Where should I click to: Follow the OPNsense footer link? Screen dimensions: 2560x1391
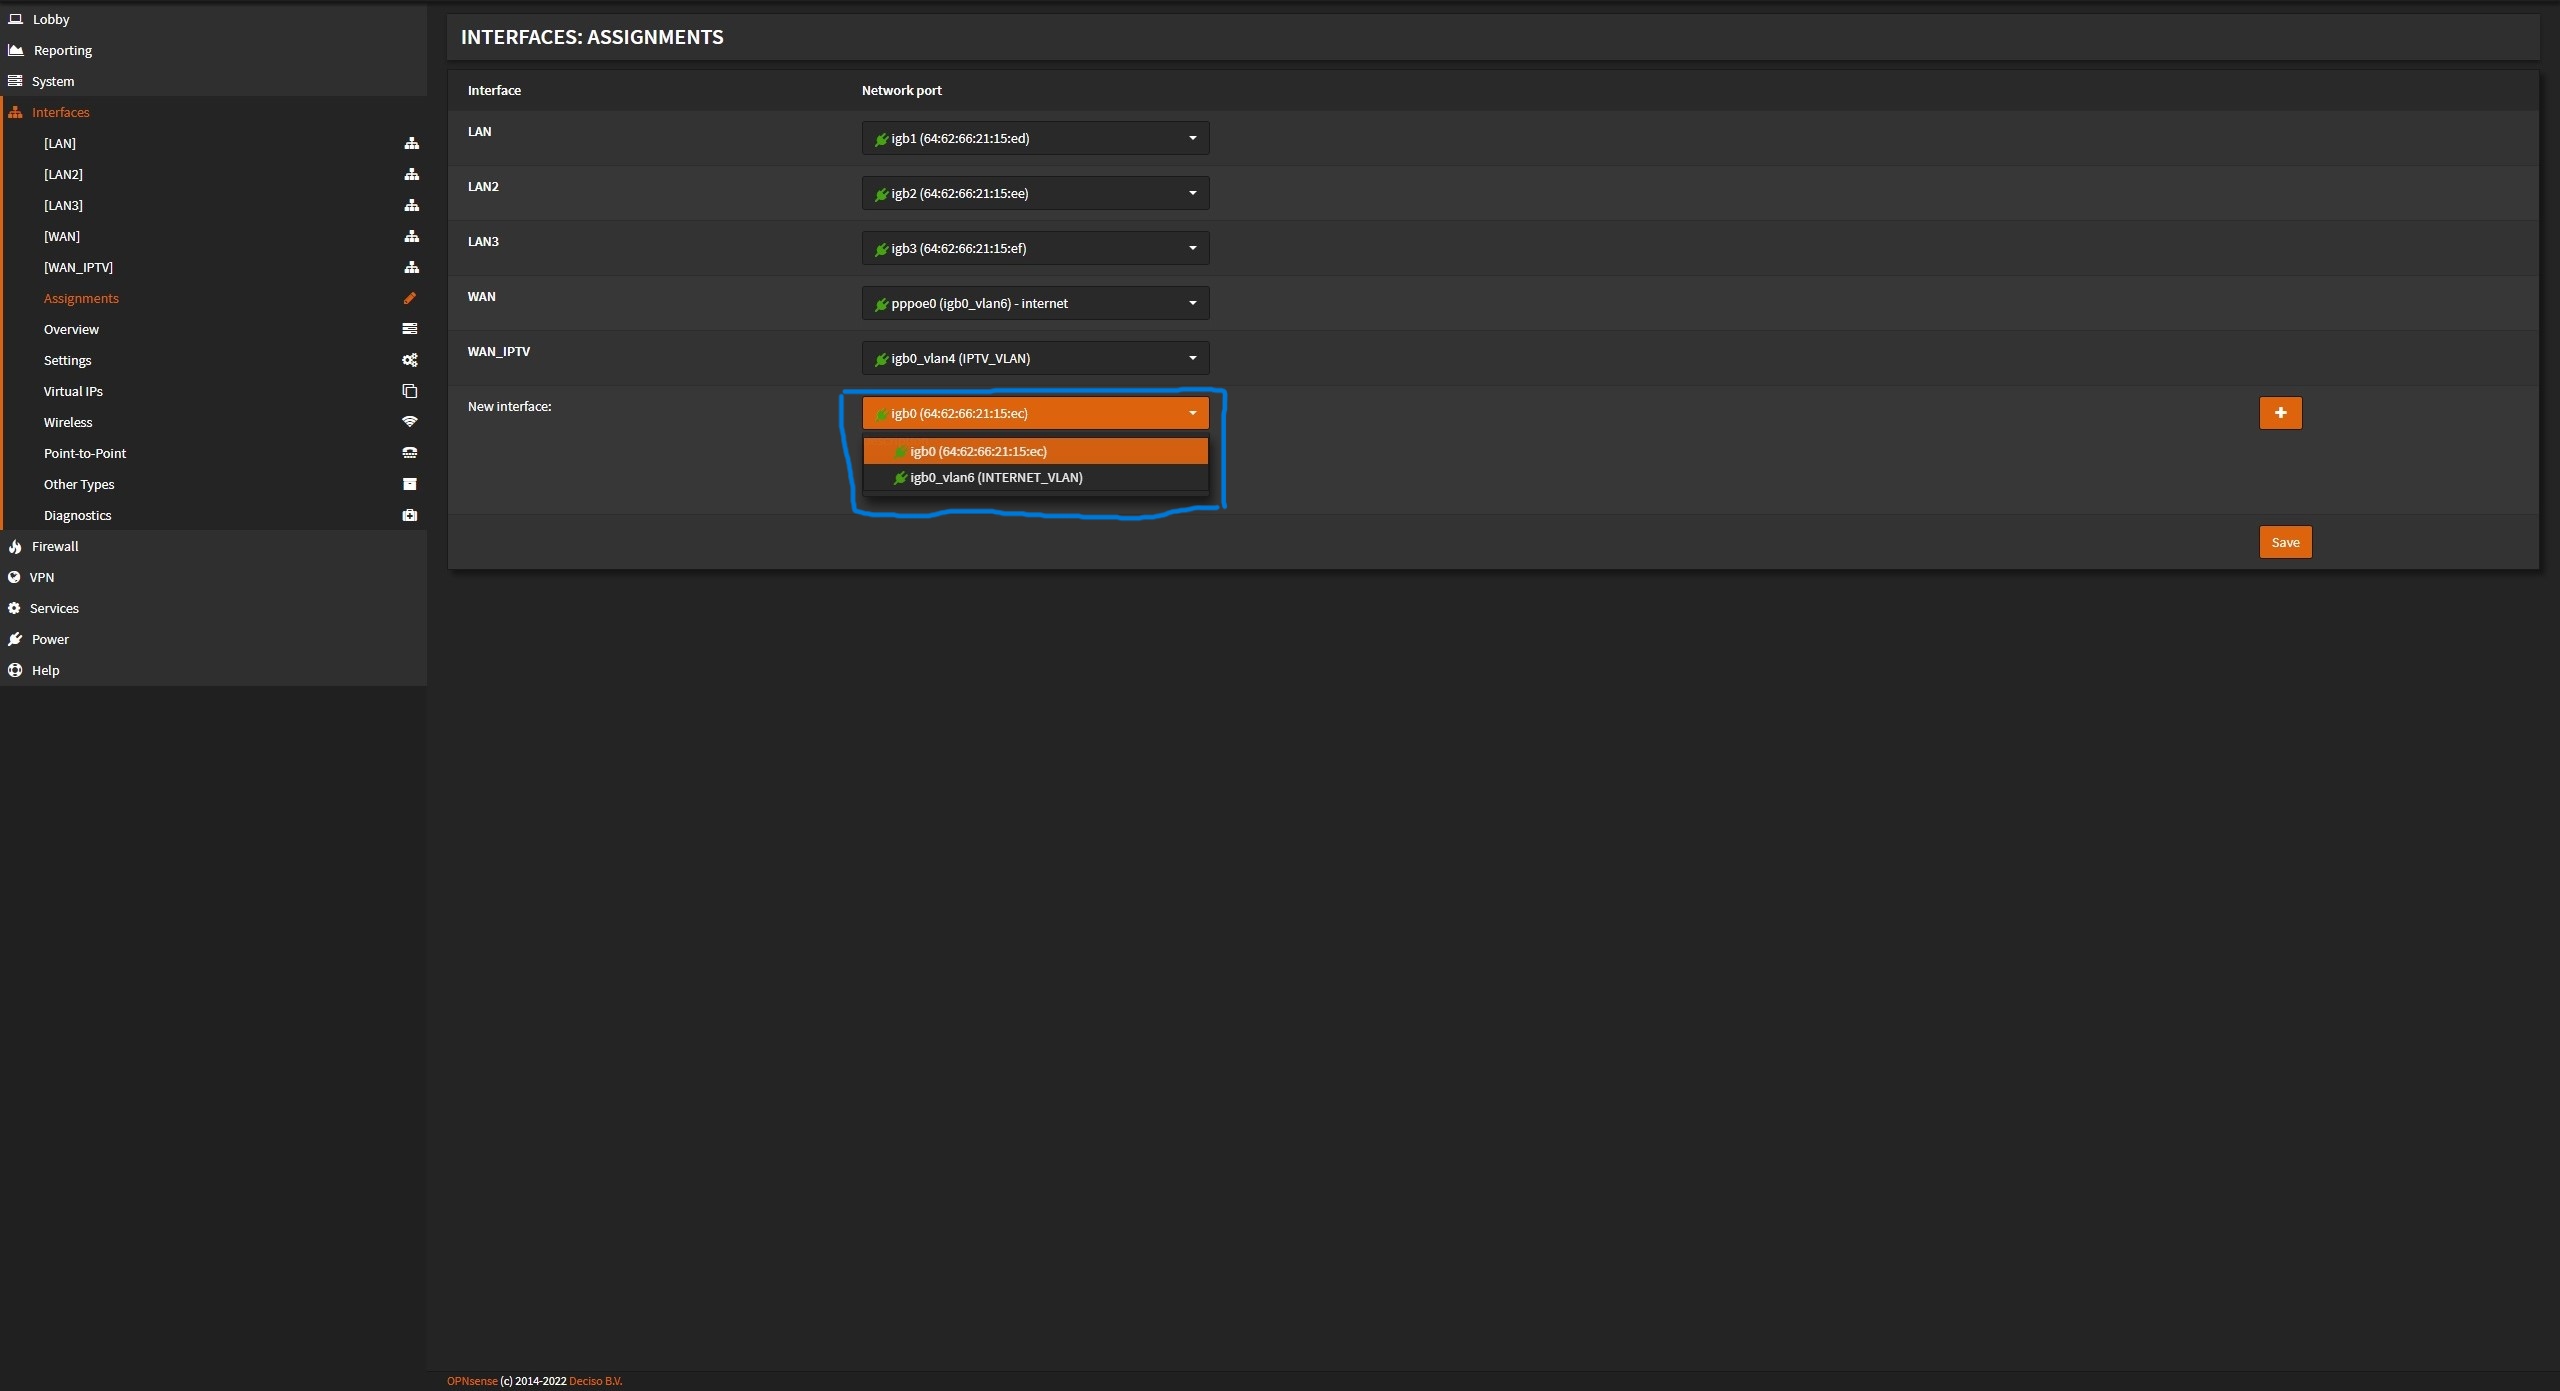pos(471,1381)
